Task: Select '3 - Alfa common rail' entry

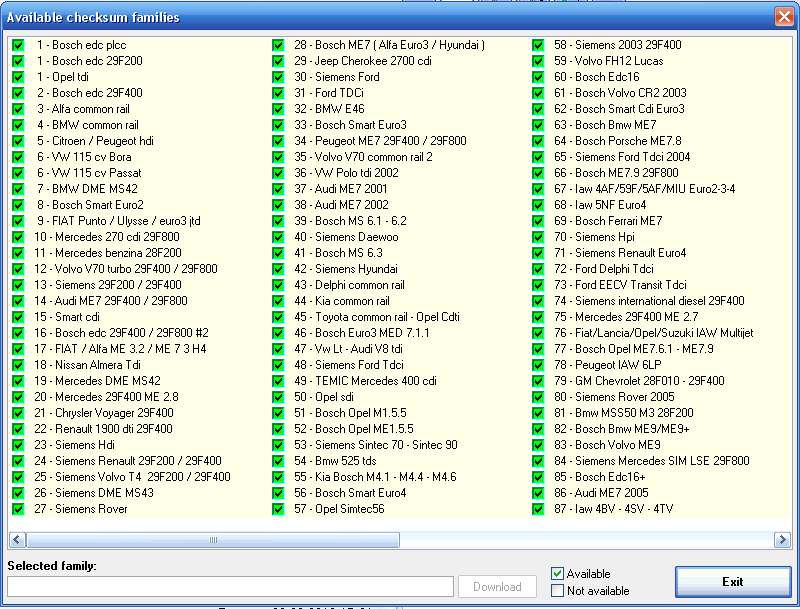Action: pyautogui.click(x=83, y=109)
